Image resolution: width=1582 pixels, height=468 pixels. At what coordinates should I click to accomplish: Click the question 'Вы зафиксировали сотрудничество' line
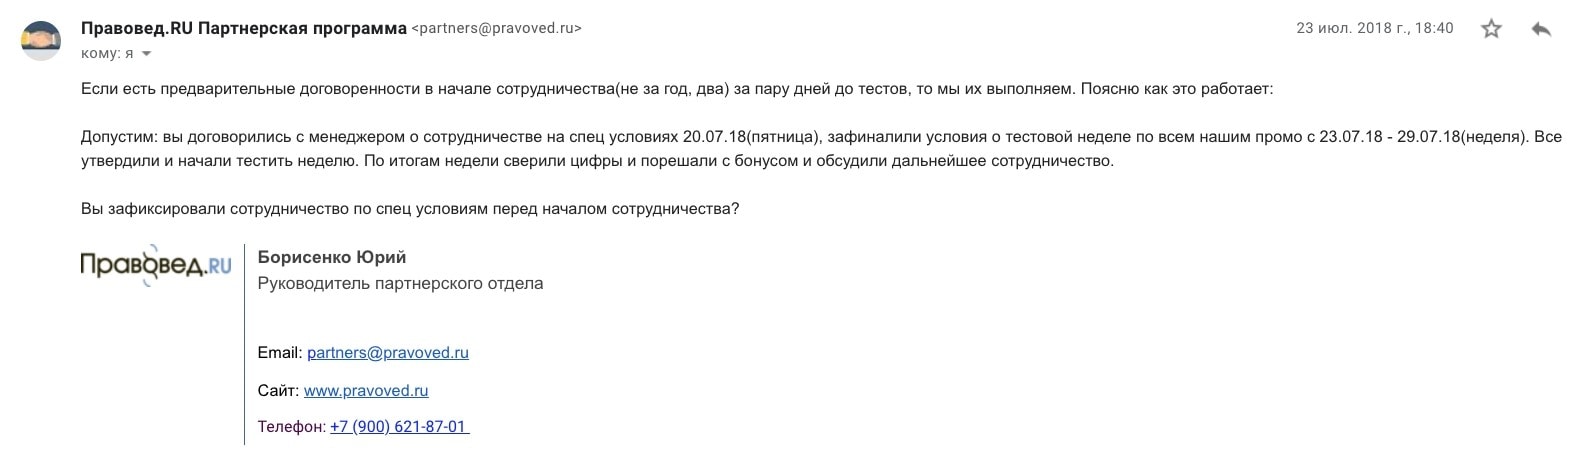pos(410,209)
